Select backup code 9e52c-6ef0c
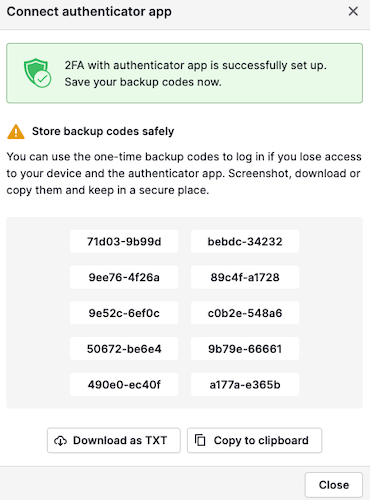This screenshot has width=370, height=500. (124, 313)
